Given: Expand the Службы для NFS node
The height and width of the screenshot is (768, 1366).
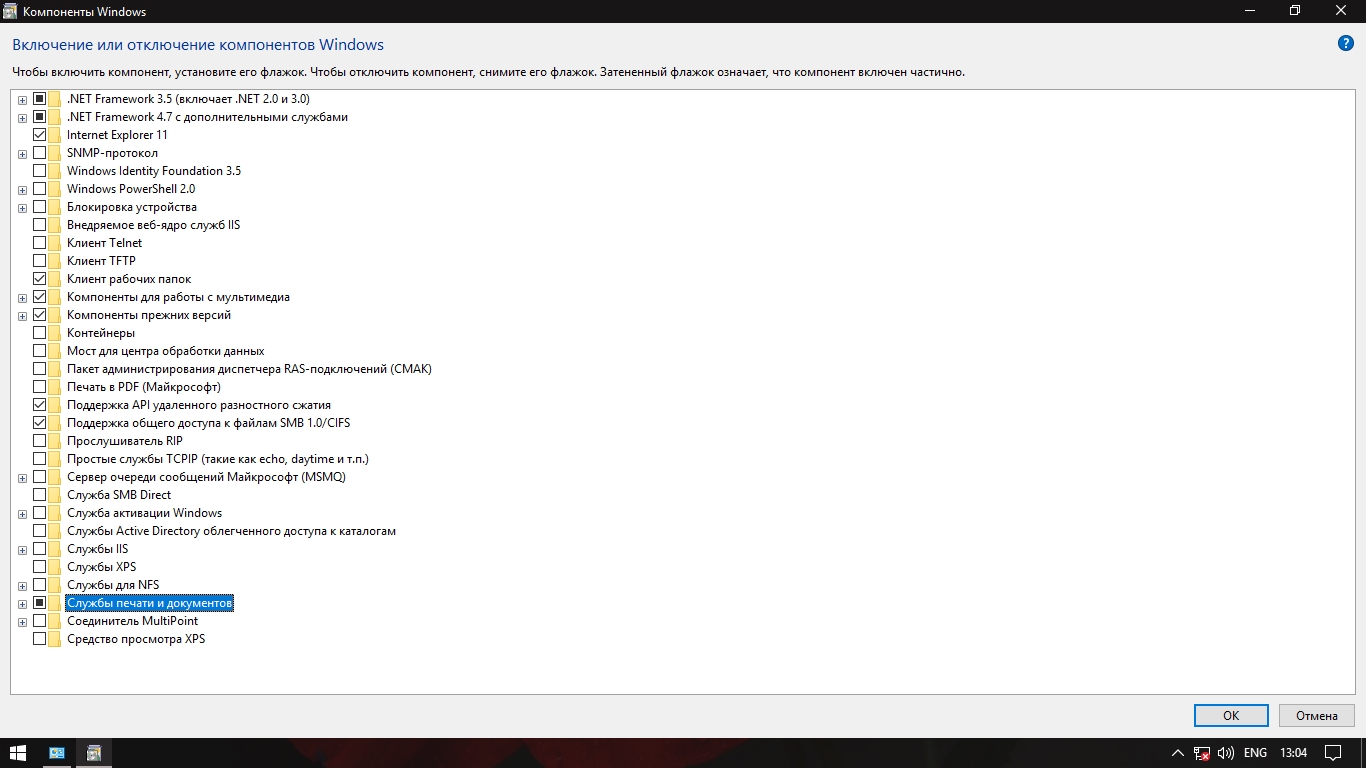Looking at the screenshot, I should coord(22,586).
